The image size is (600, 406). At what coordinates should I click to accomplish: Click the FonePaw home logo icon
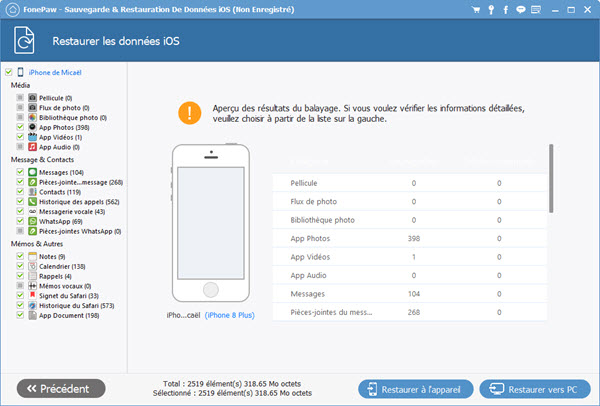pyautogui.click(x=13, y=10)
